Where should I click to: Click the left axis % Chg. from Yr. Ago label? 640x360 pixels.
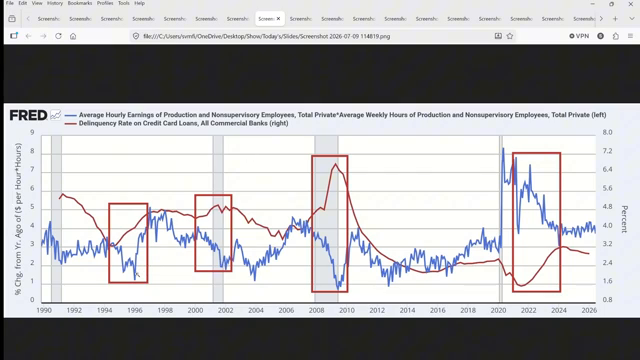(18, 219)
